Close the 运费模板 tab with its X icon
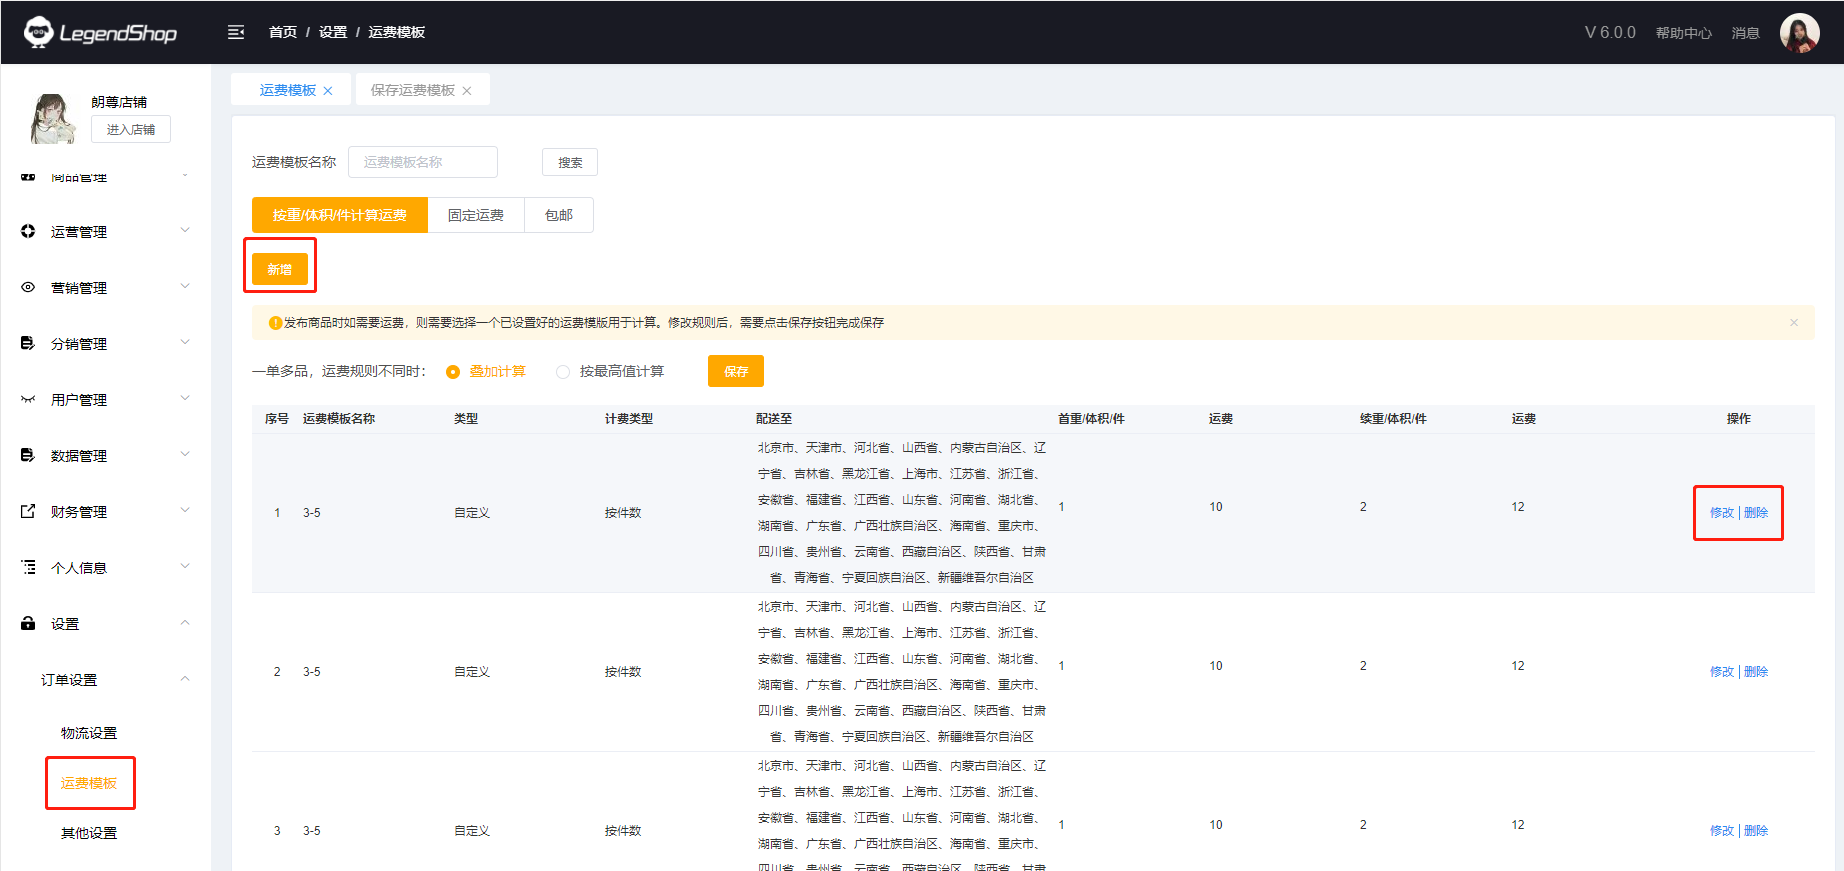This screenshot has height=871, width=1844. click(x=328, y=91)
